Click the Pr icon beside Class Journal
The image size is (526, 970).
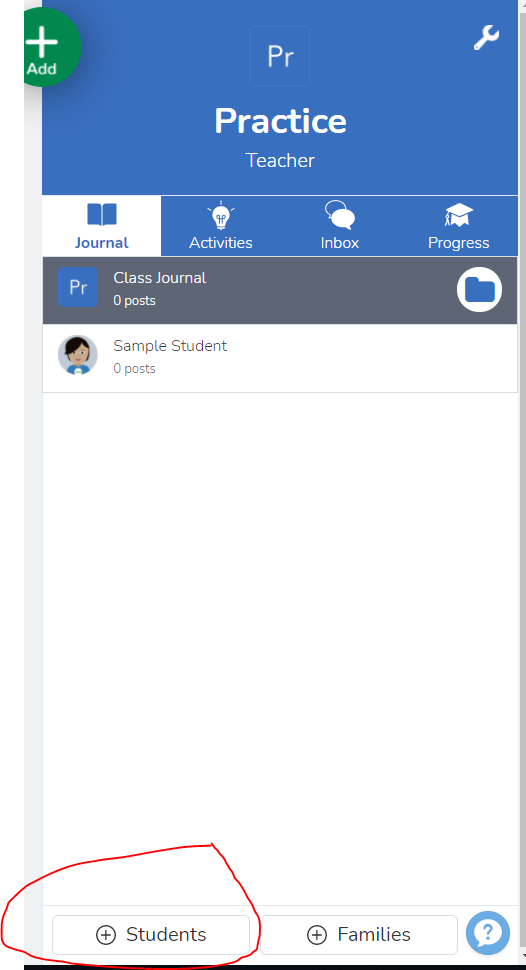(x=78, y=287)
